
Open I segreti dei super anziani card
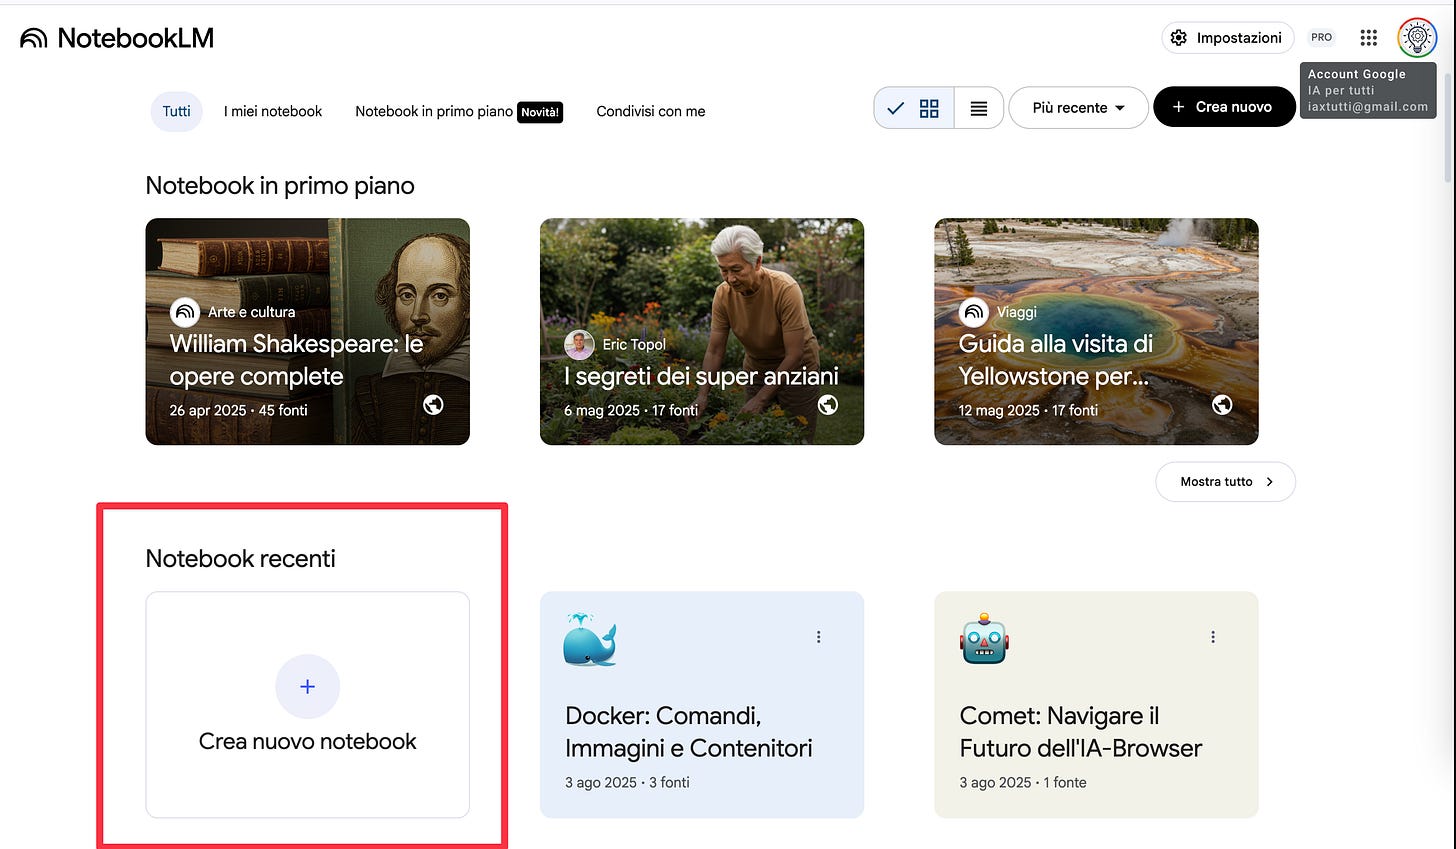[702, 331]
